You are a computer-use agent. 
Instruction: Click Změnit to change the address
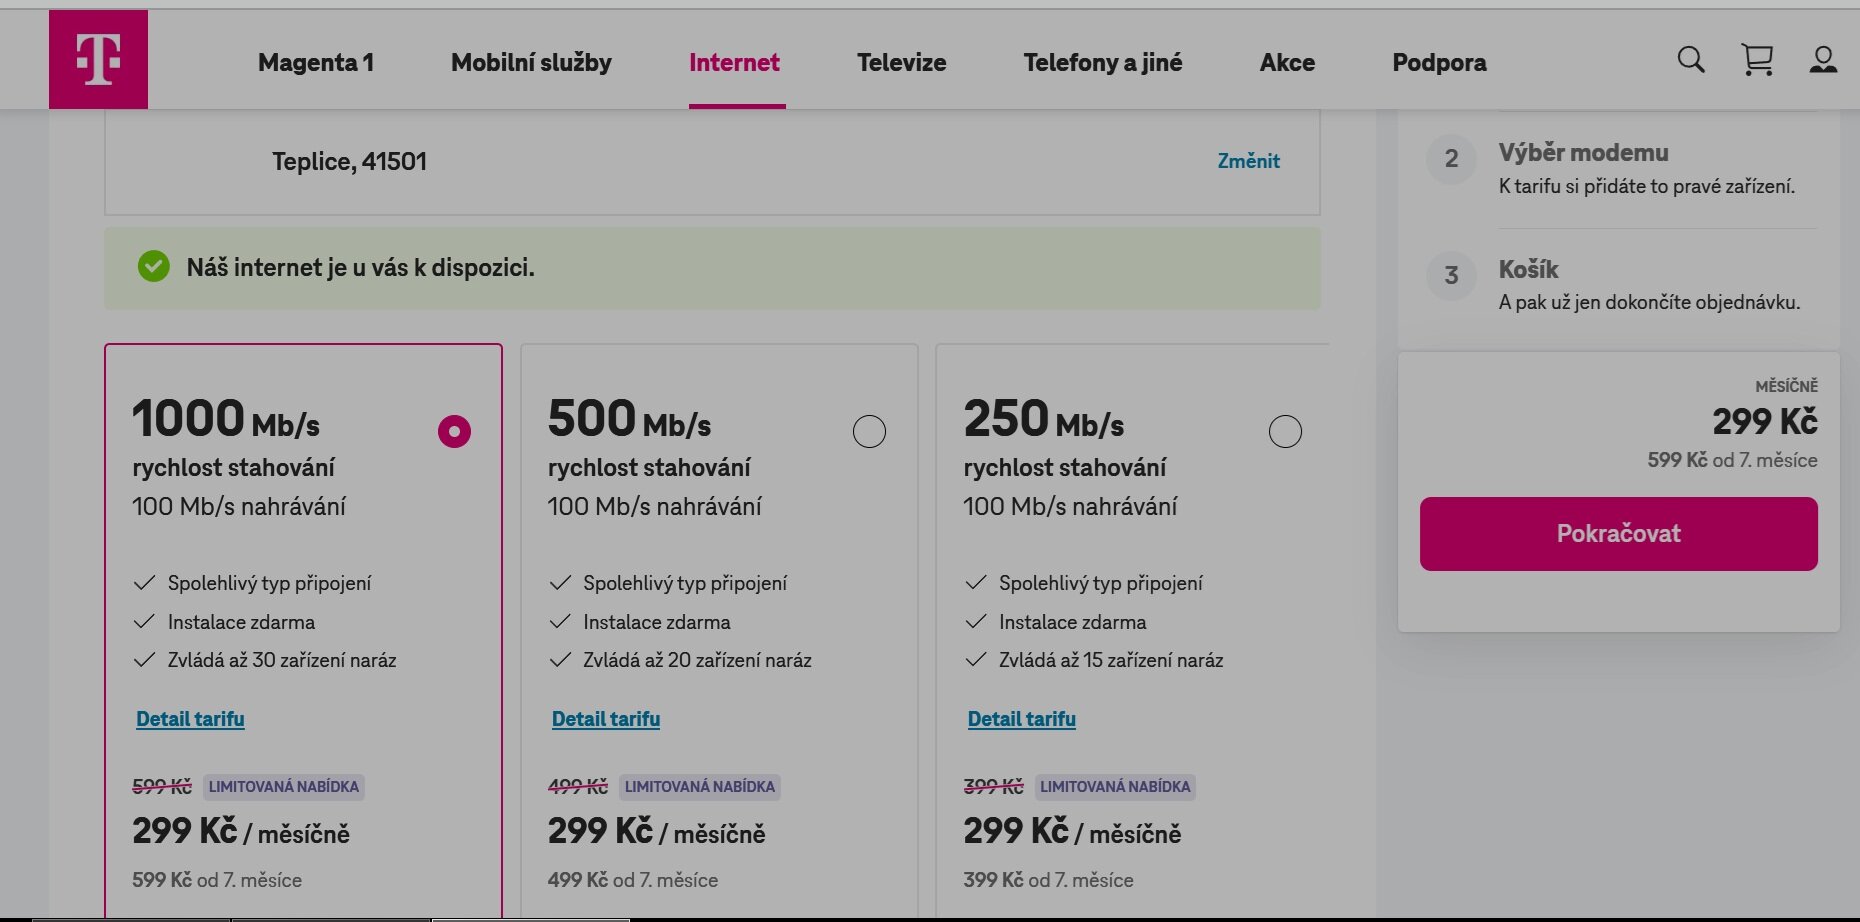click(1248, 161)
